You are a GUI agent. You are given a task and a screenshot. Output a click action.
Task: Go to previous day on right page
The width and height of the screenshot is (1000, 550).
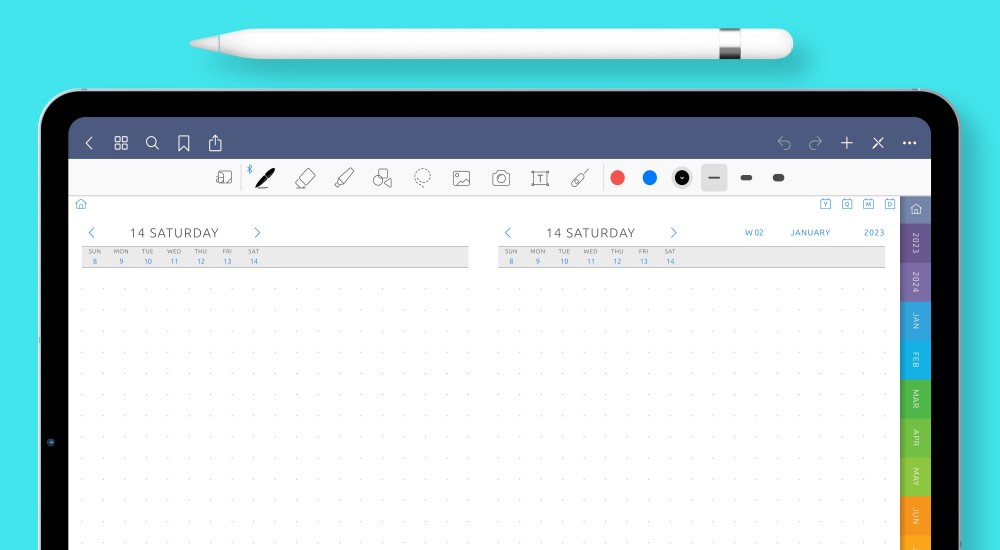(508, 233)
